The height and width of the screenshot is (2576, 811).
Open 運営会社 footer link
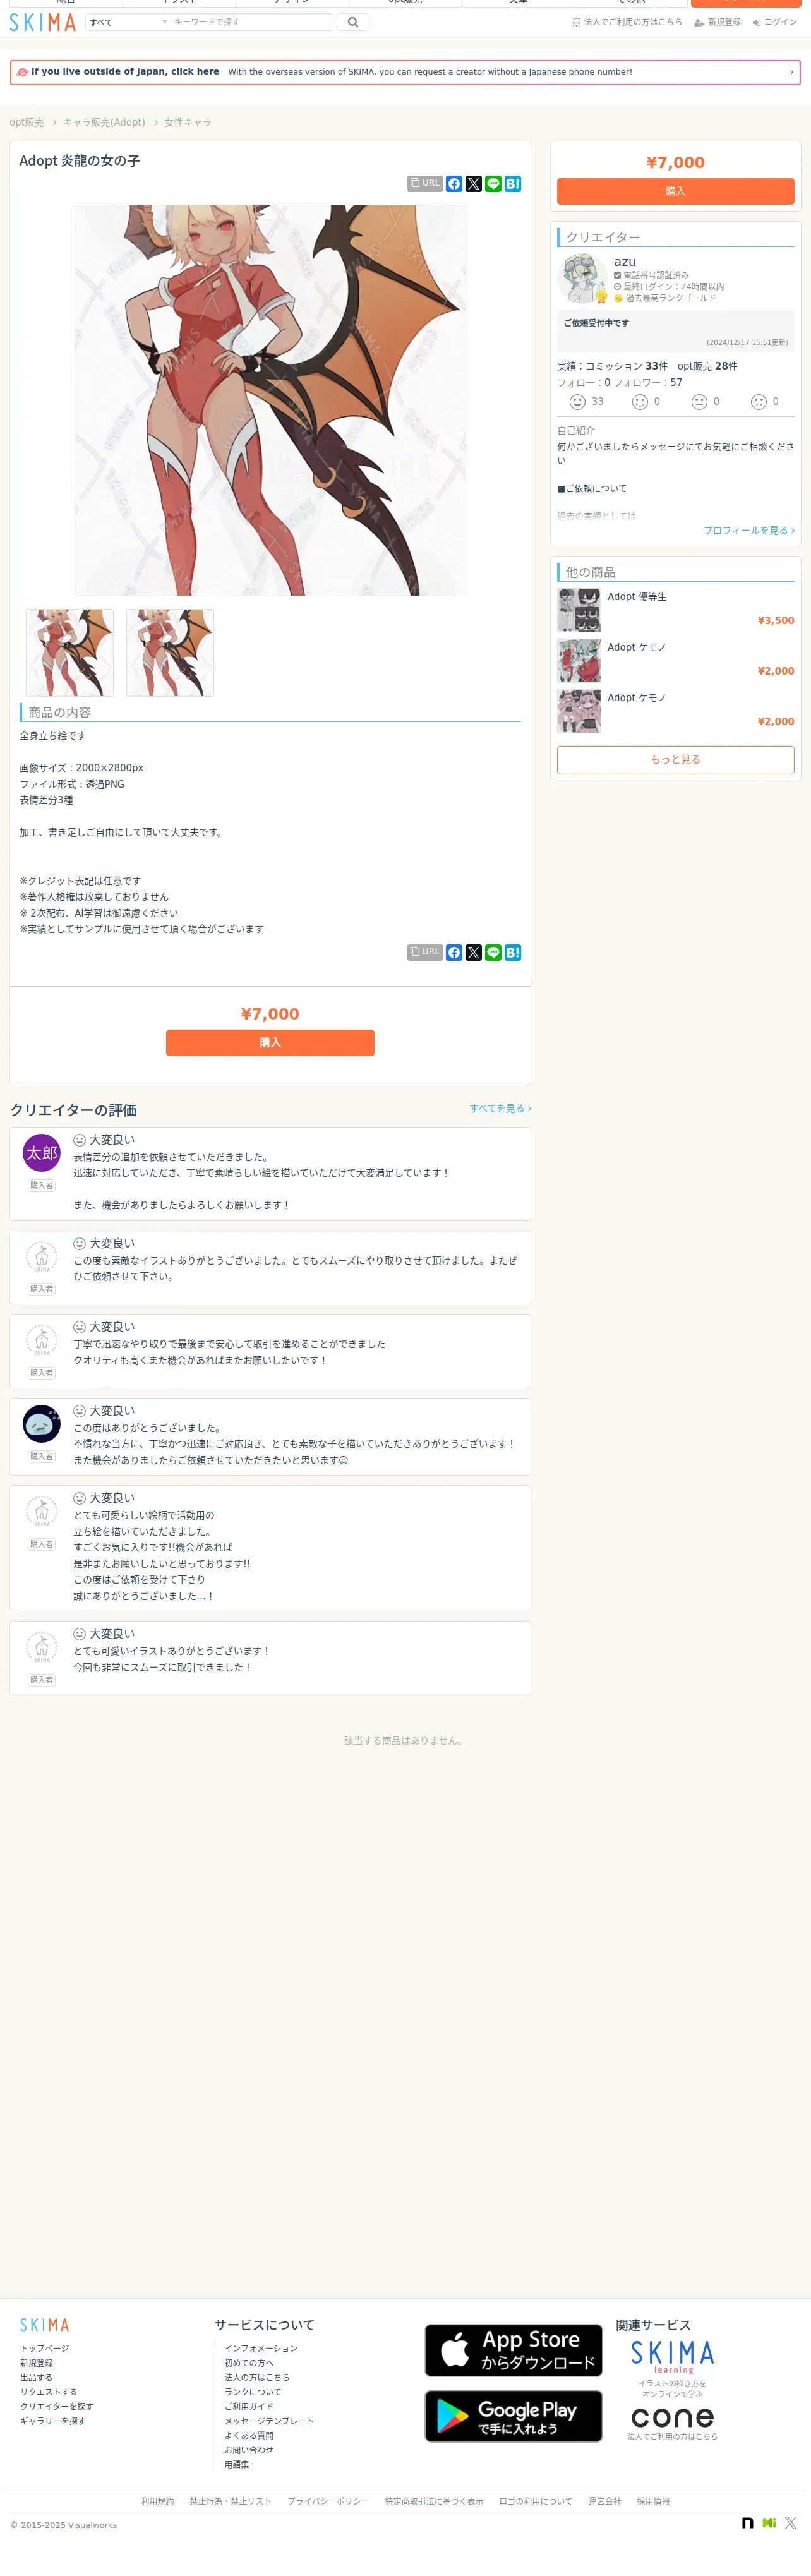click(604, 2501)
